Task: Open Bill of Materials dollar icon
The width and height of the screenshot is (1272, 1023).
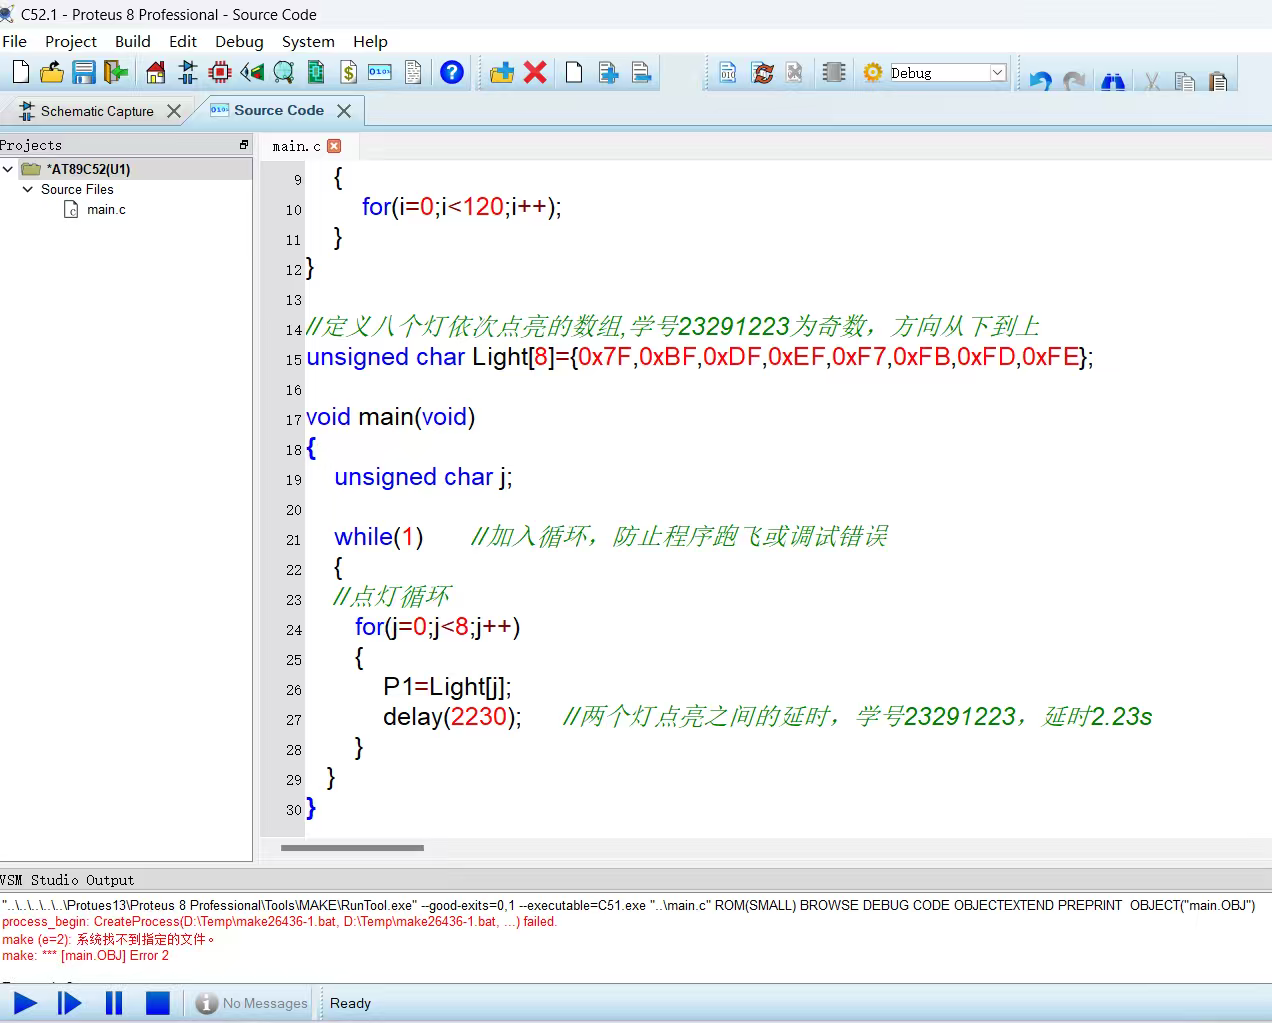Action: coord(348,72)
